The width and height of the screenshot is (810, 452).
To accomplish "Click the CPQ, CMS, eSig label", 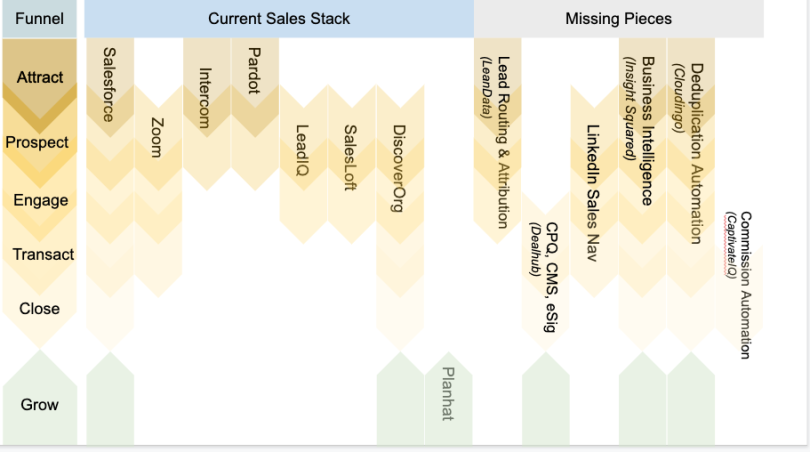I will (x=551, y=277).
